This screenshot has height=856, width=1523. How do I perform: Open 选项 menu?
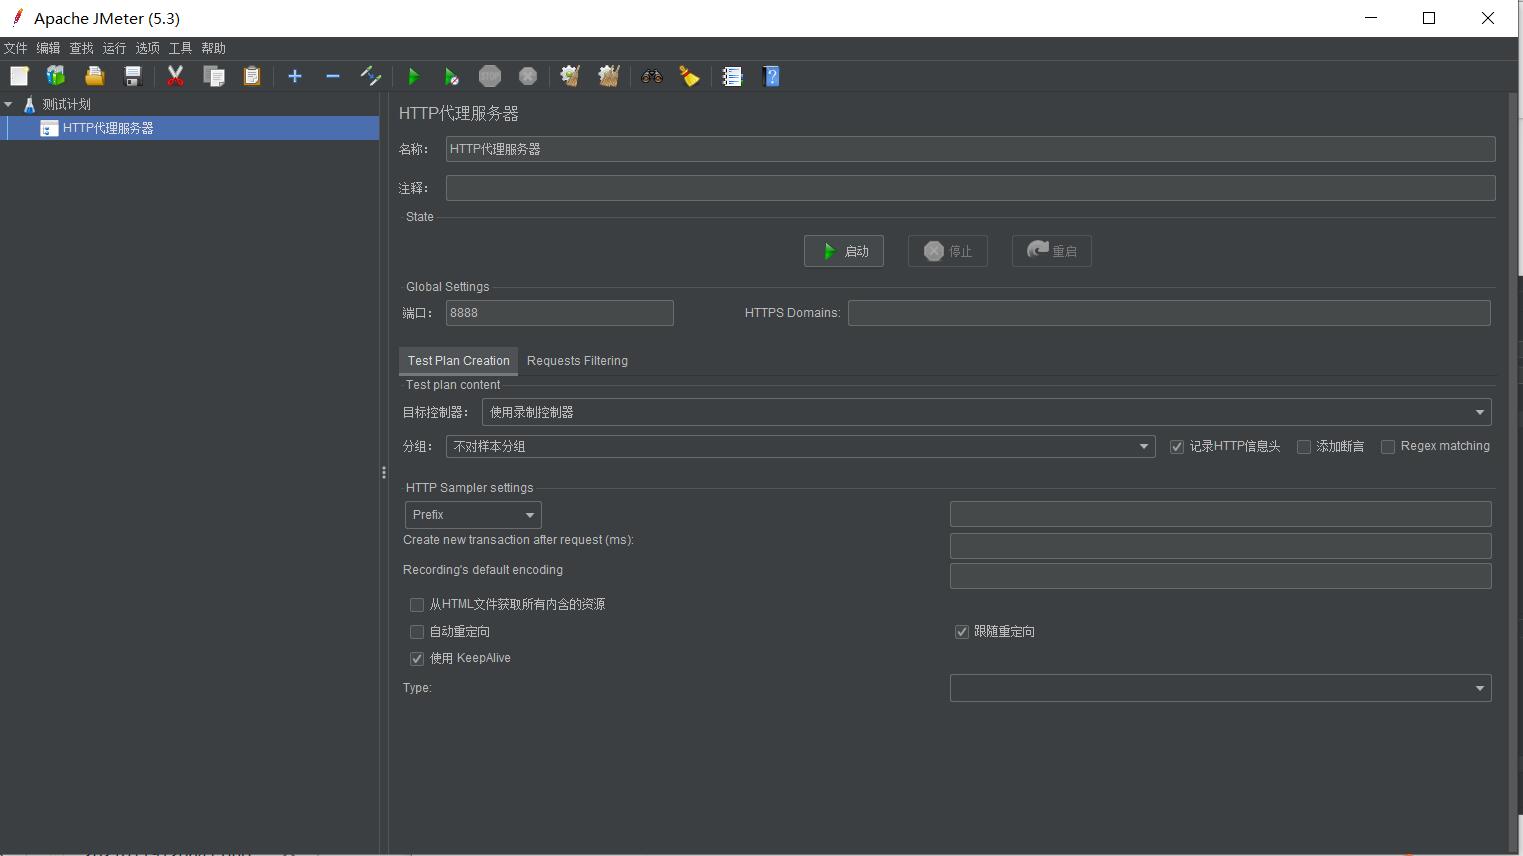148,48
